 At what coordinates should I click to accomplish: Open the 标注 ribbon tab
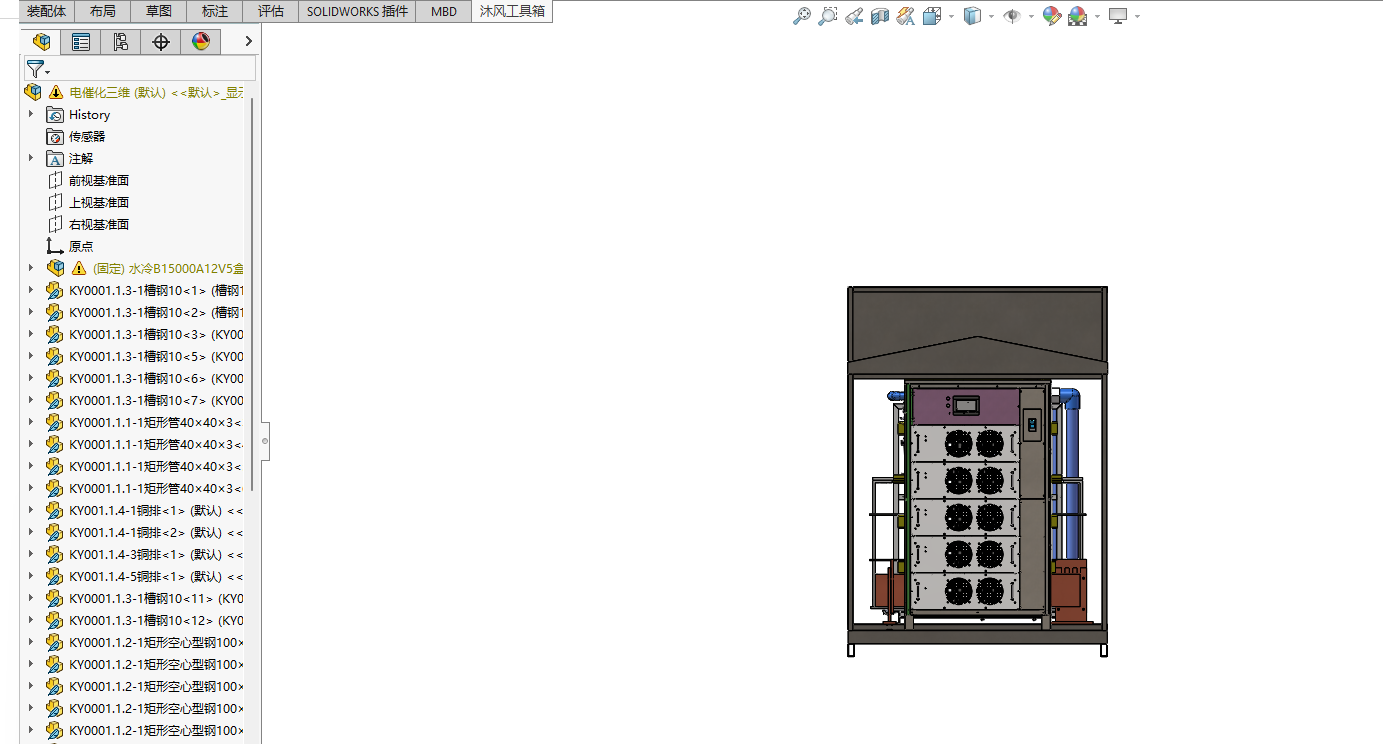[x=214, y=11]
